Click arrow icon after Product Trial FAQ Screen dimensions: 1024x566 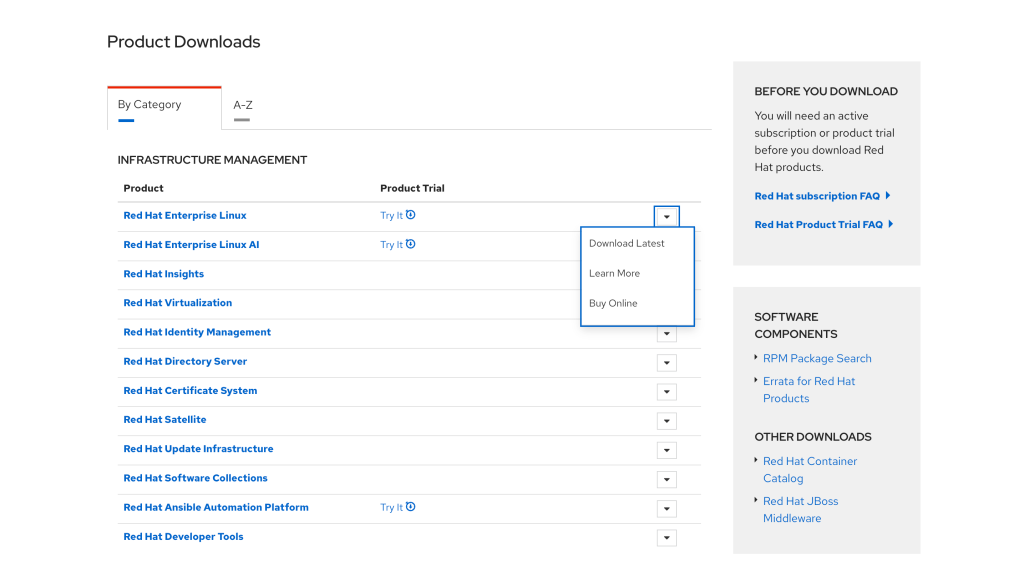[x=891, y=224]
